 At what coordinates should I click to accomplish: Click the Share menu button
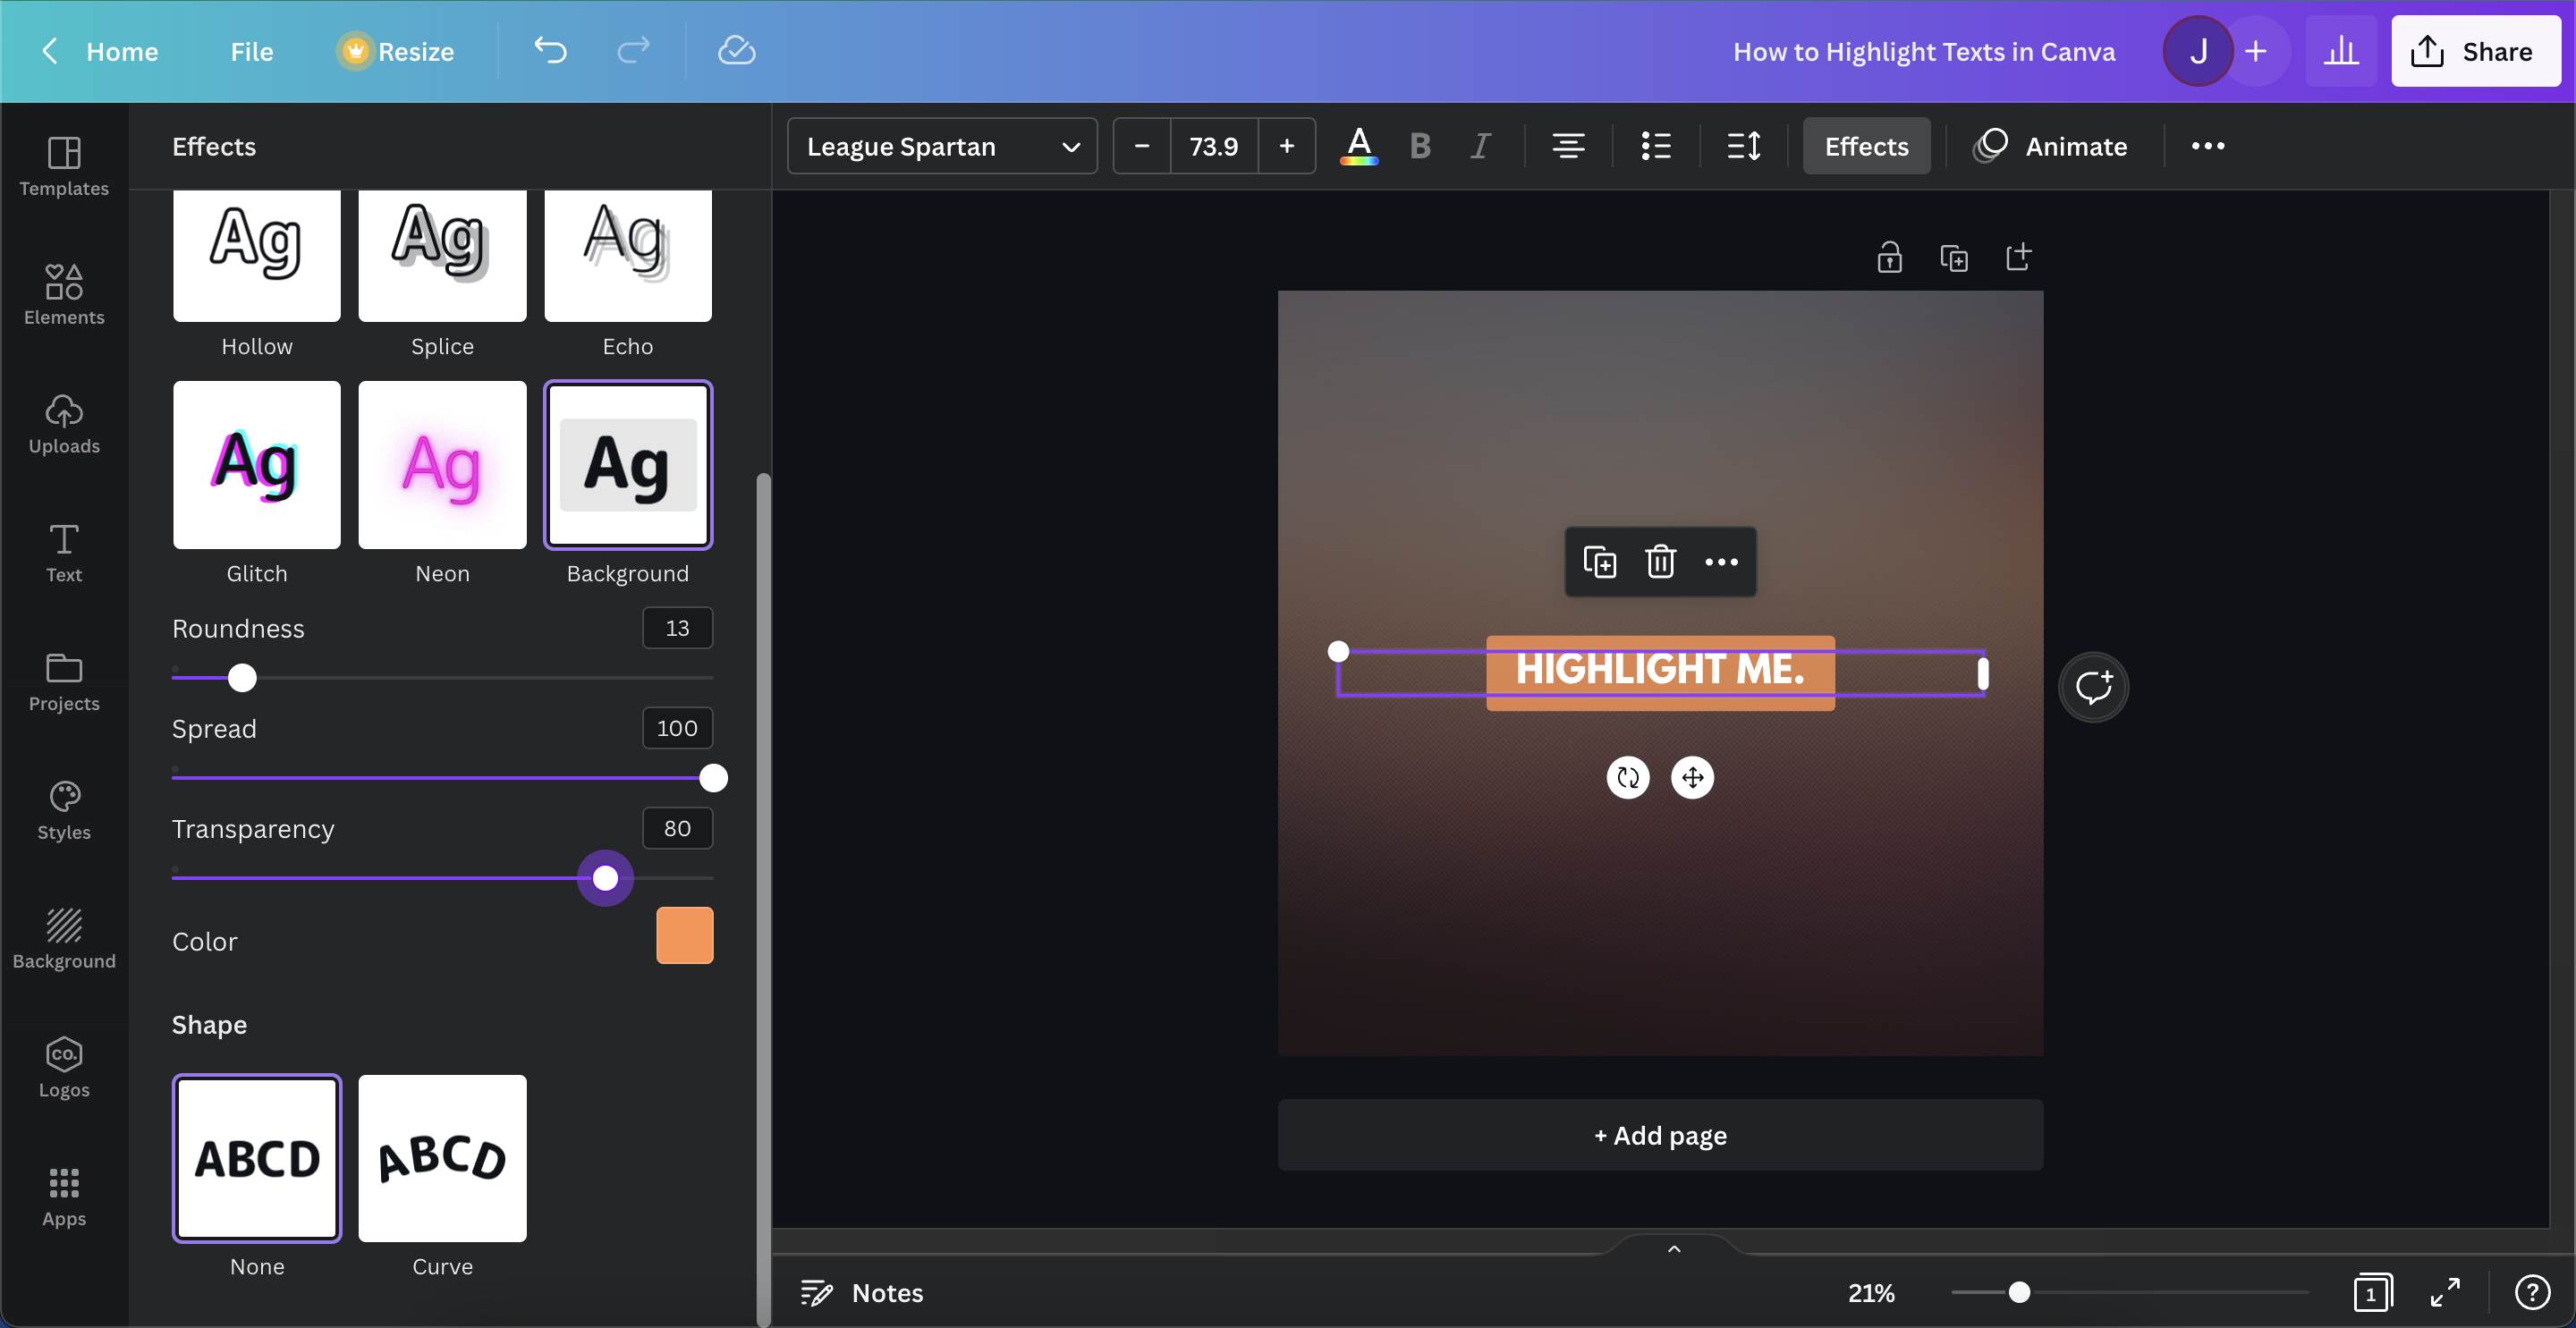coord(2476,49)
